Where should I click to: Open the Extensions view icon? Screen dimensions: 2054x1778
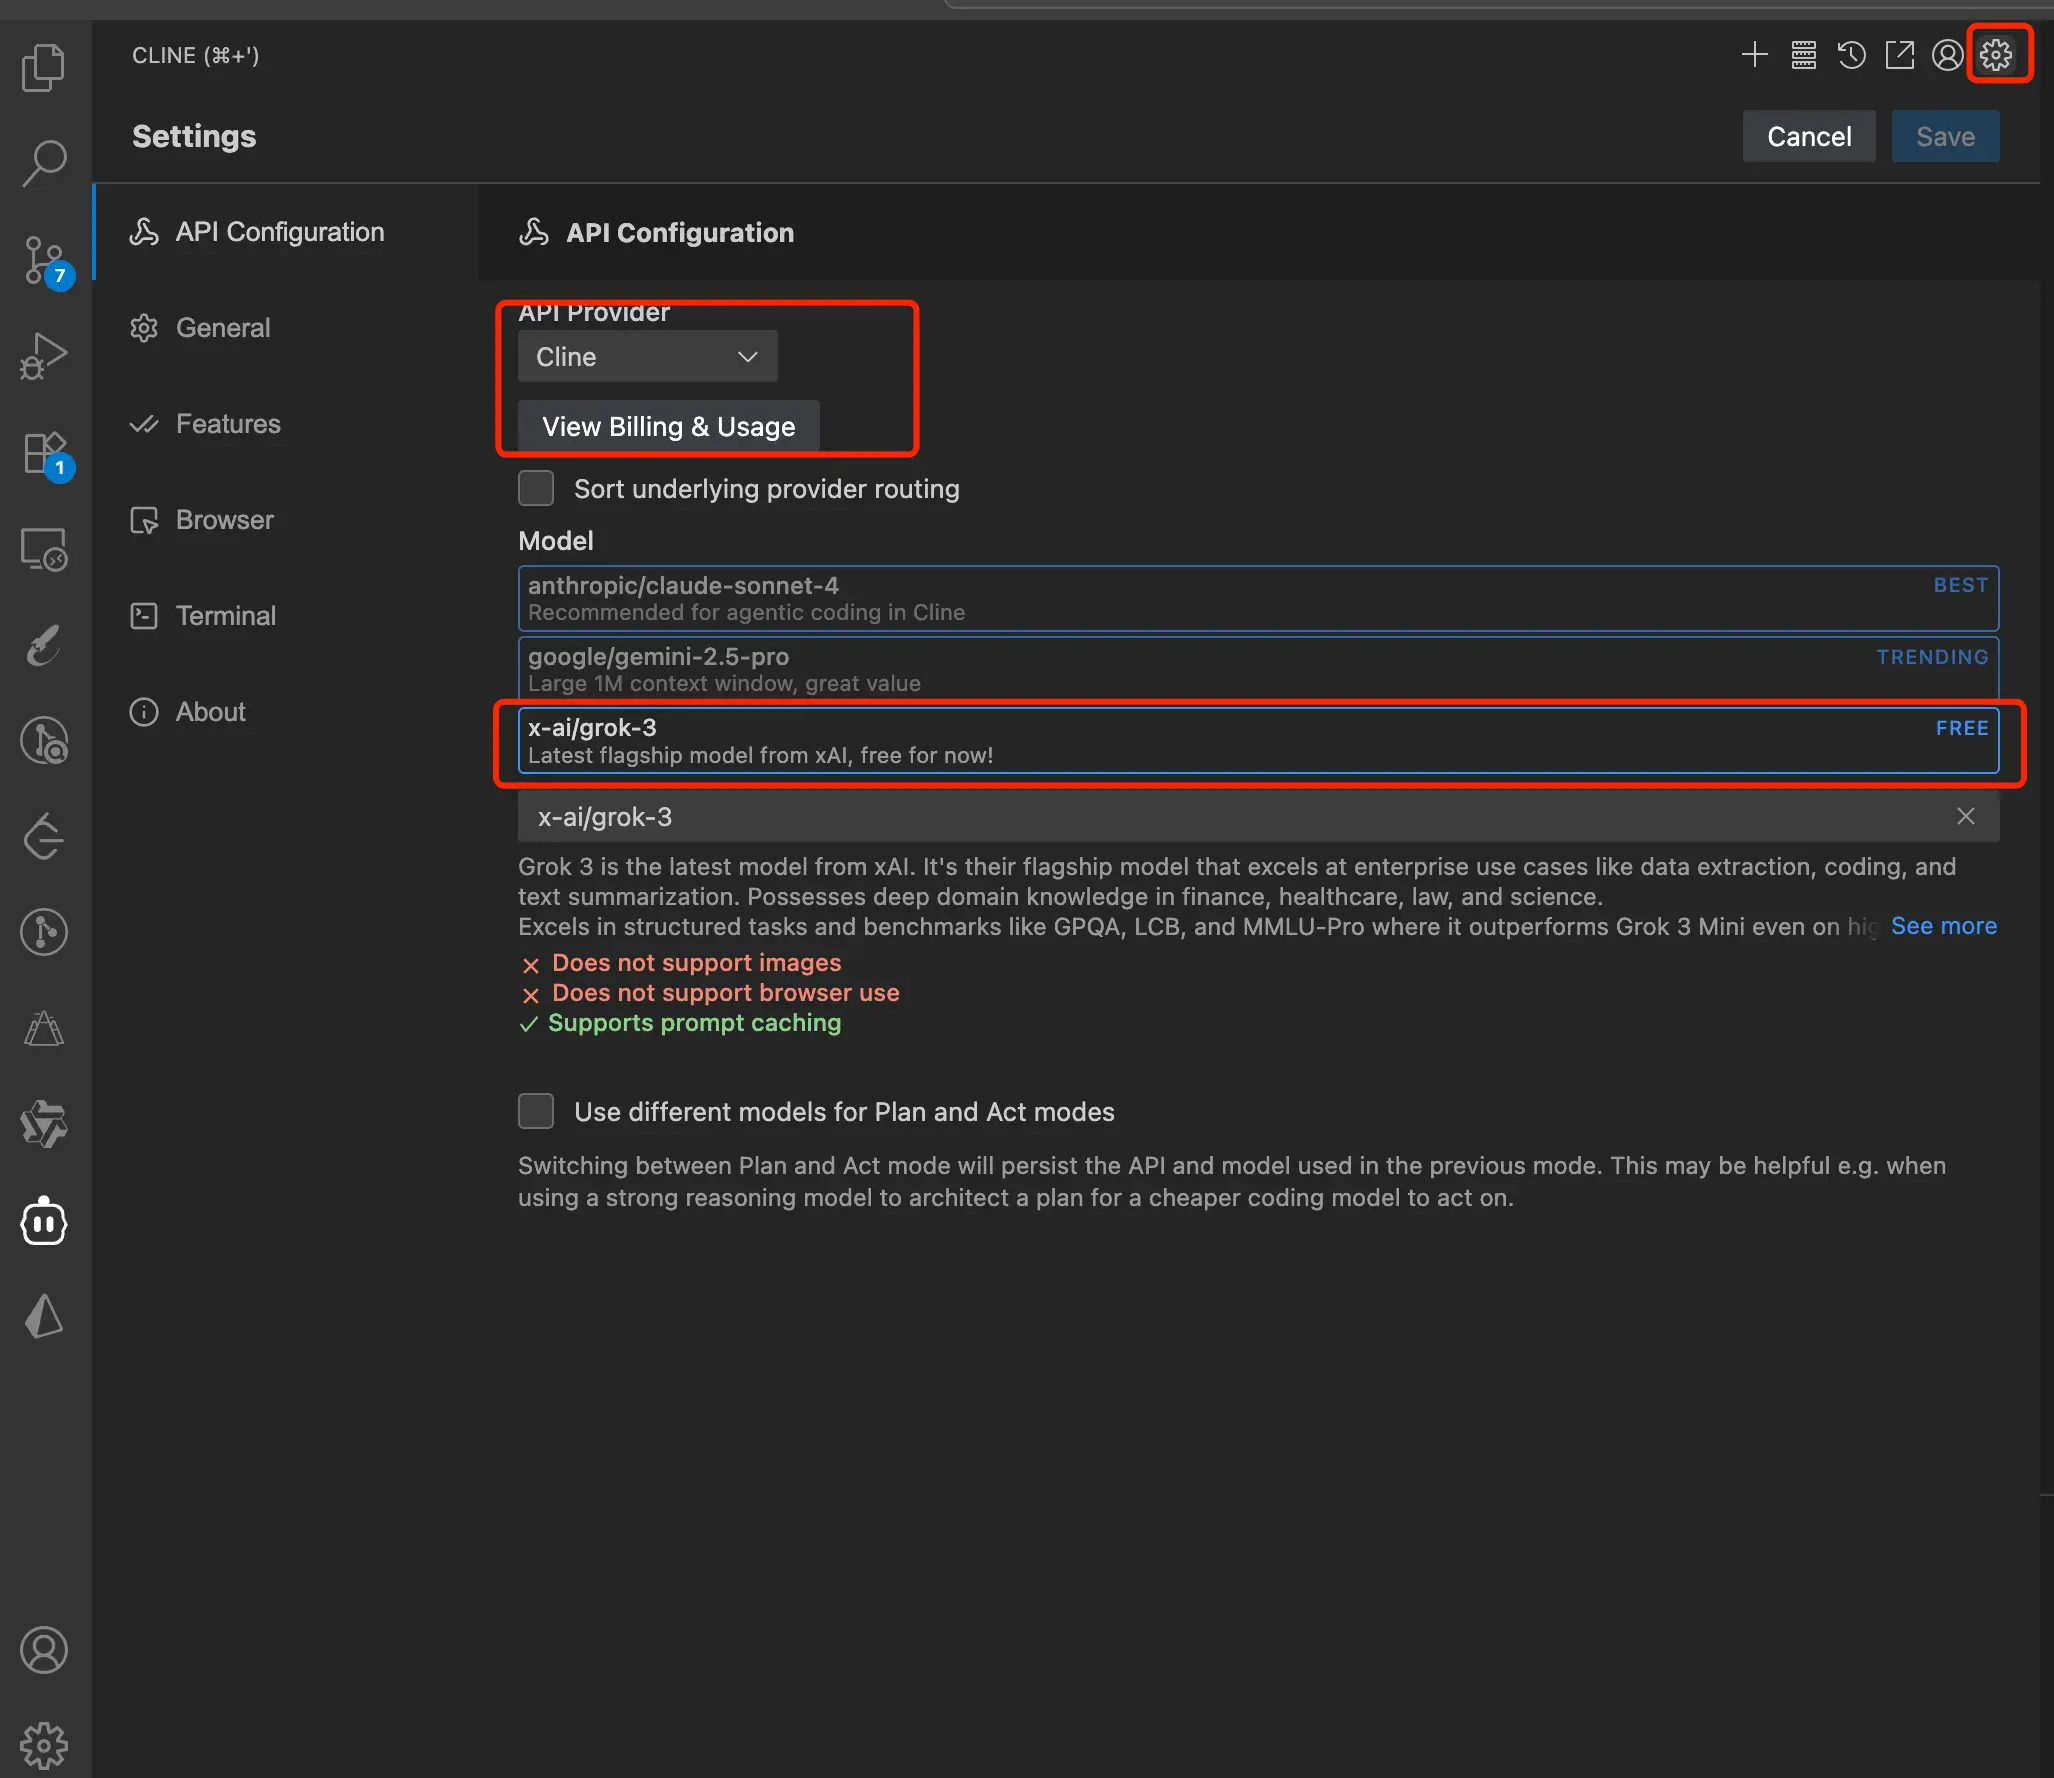click(x=44, y=454)
